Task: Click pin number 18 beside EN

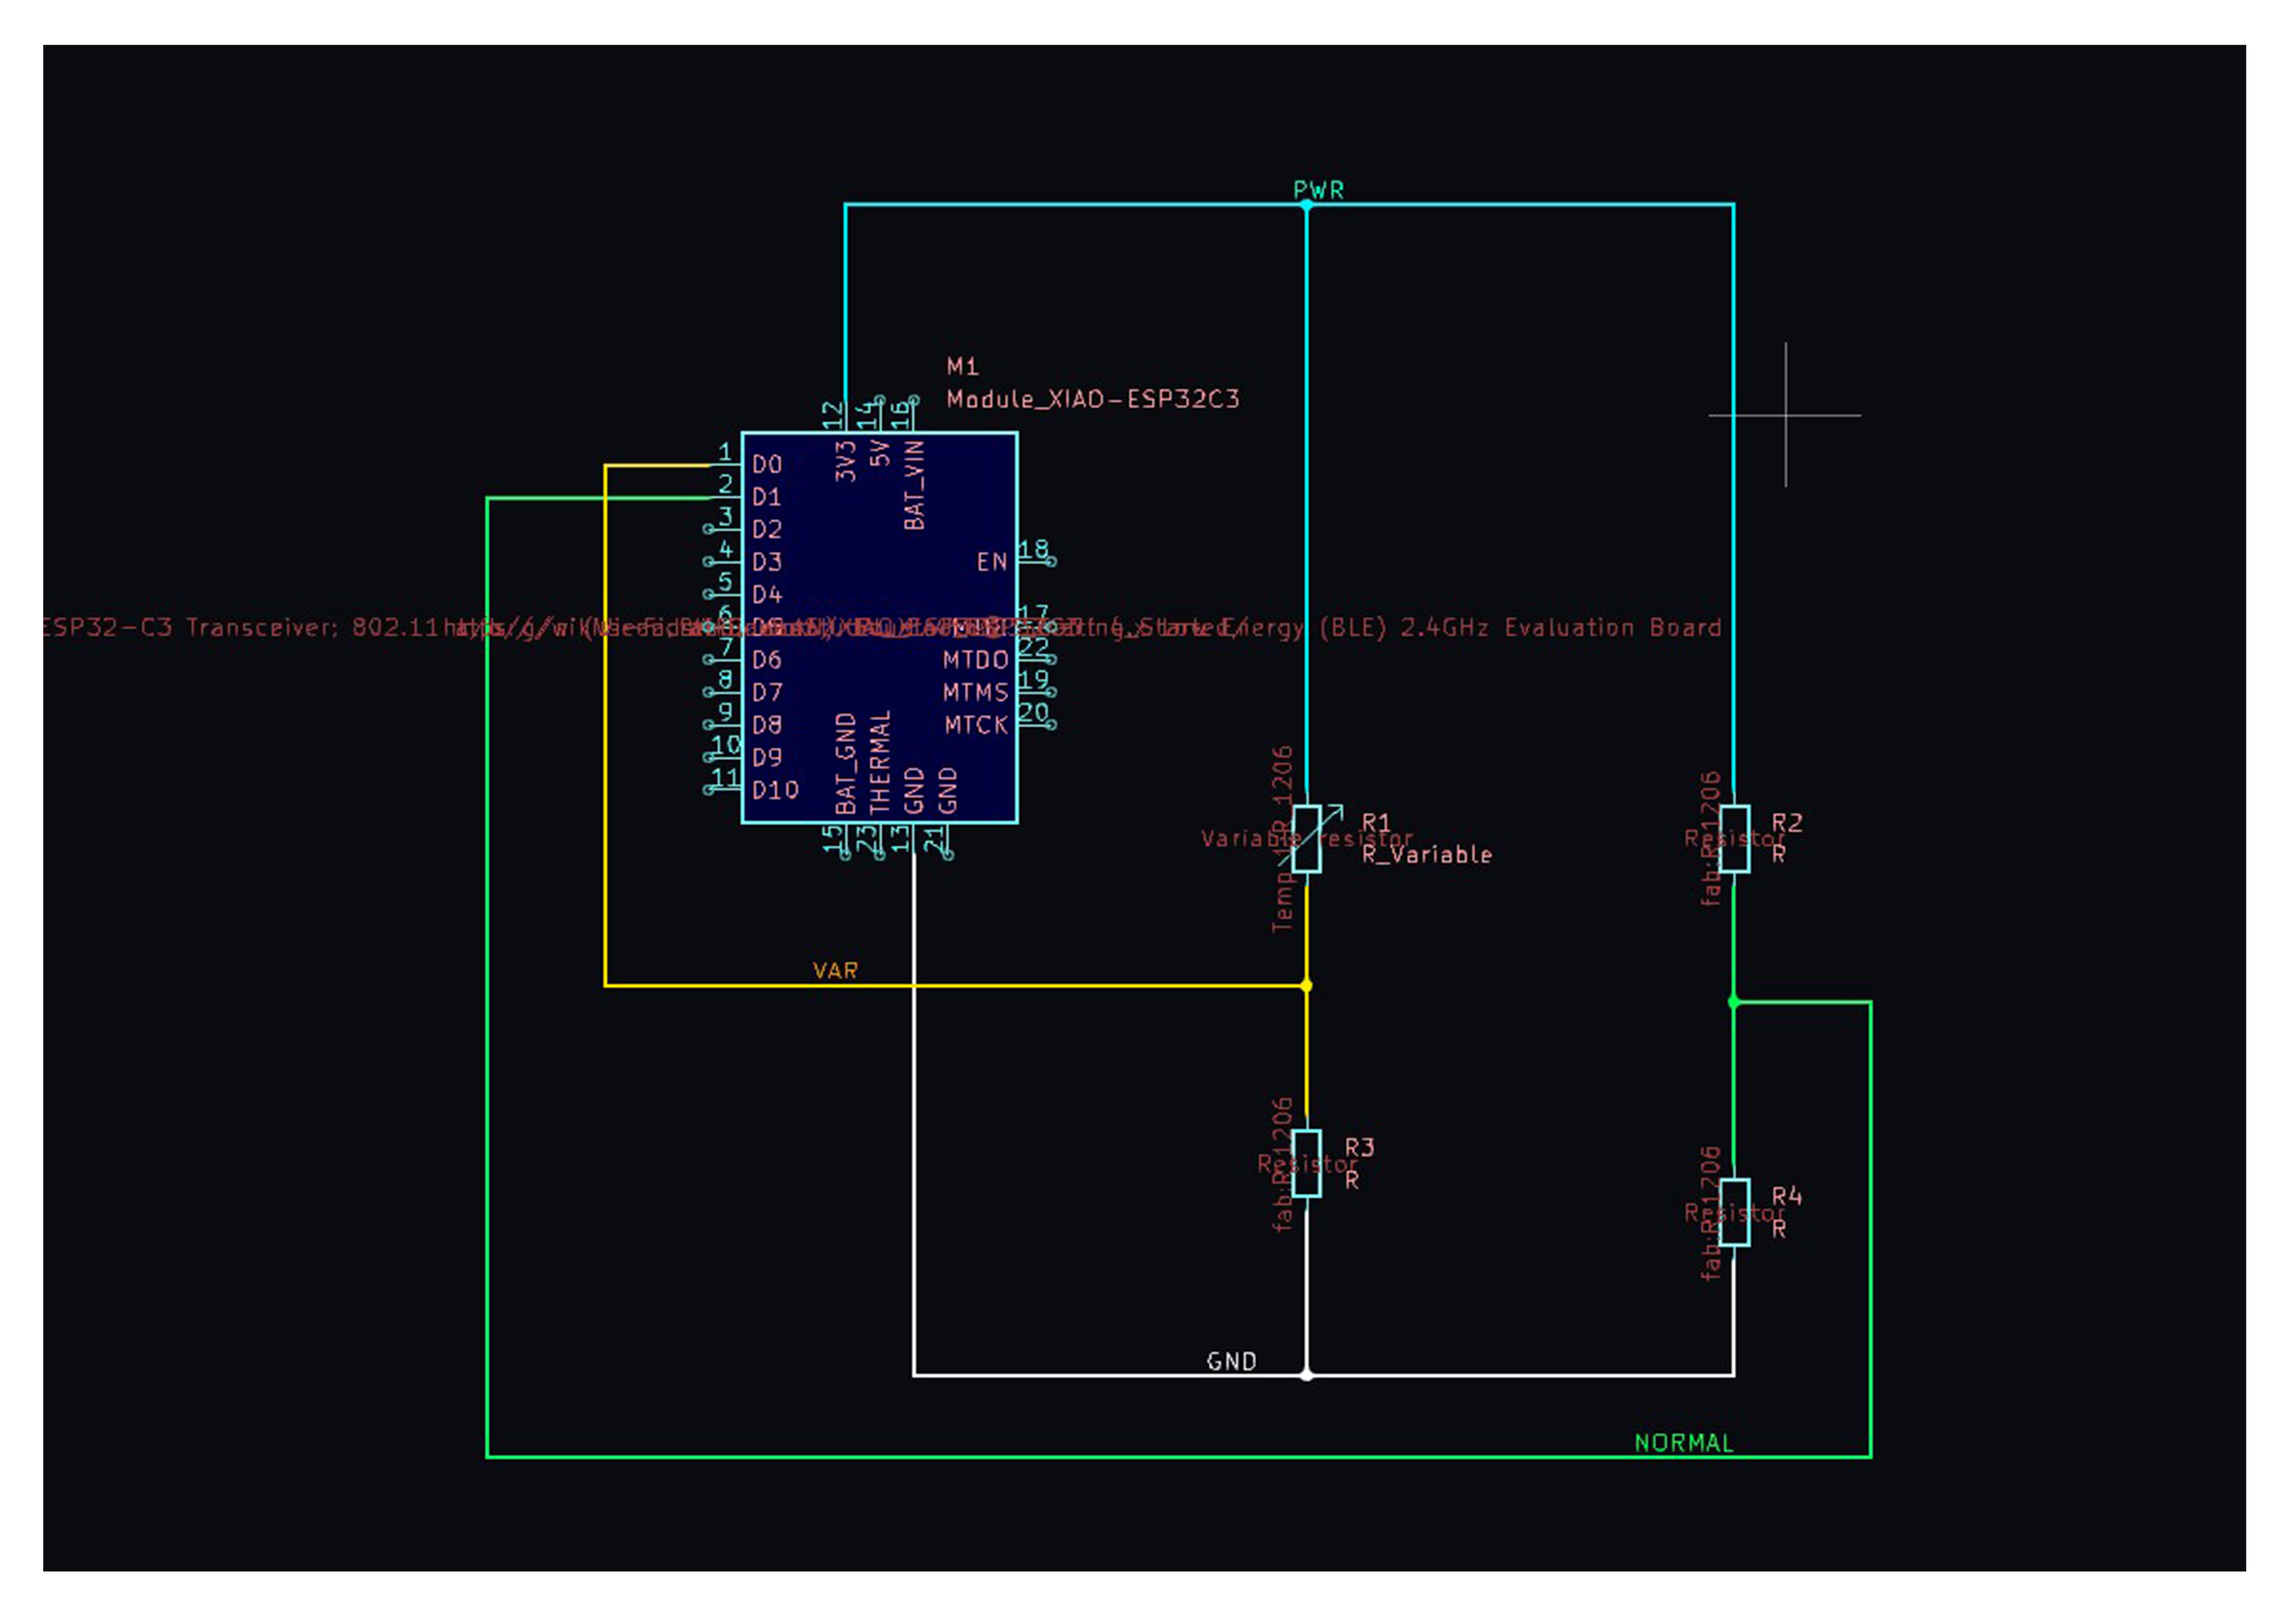Action: point(1034,549)
